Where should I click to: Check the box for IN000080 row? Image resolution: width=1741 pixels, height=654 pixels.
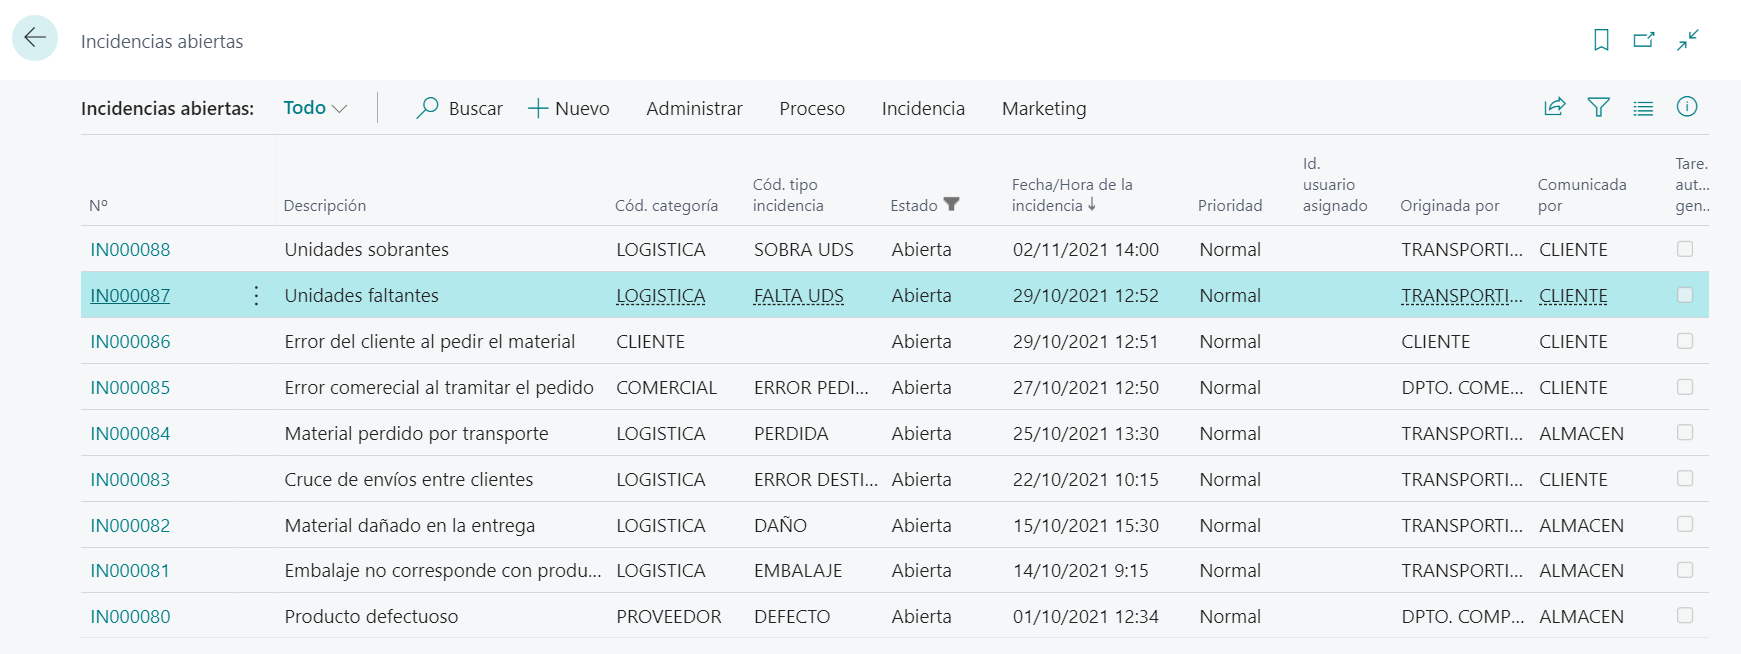pyautogui.click(x=1685, y=616)
